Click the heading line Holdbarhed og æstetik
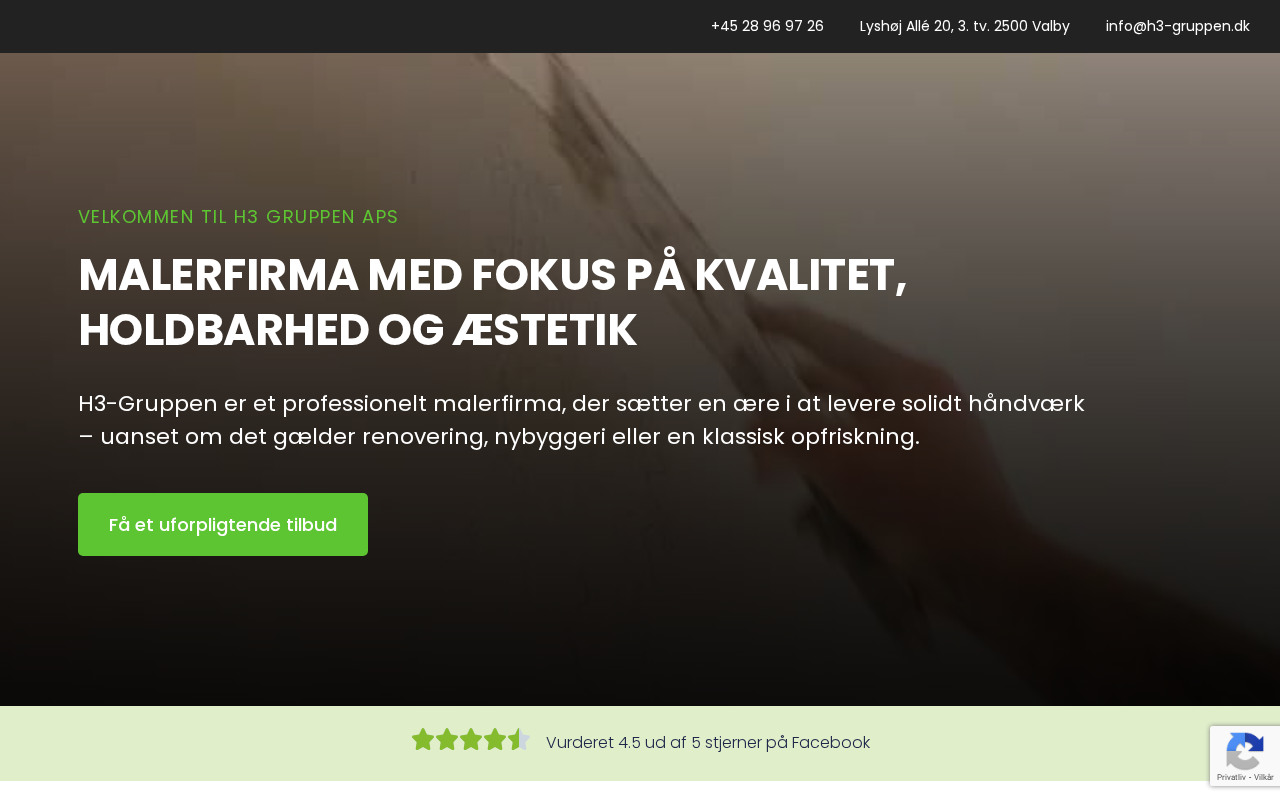The height and width of the screenshot is (800, 1280). pyautogui.click(x=357, y=330)
